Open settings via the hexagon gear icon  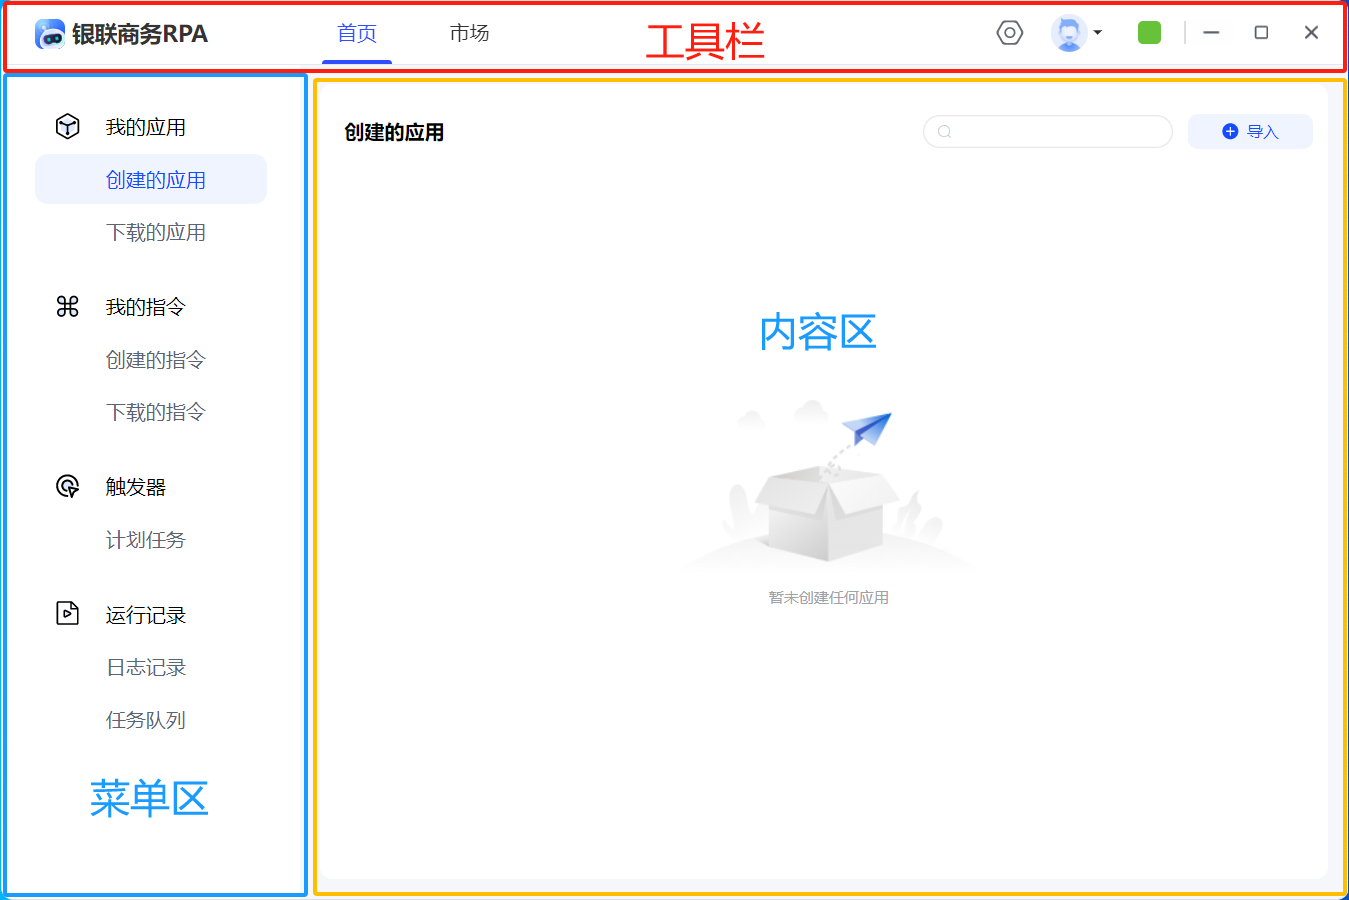point(1010,33)
